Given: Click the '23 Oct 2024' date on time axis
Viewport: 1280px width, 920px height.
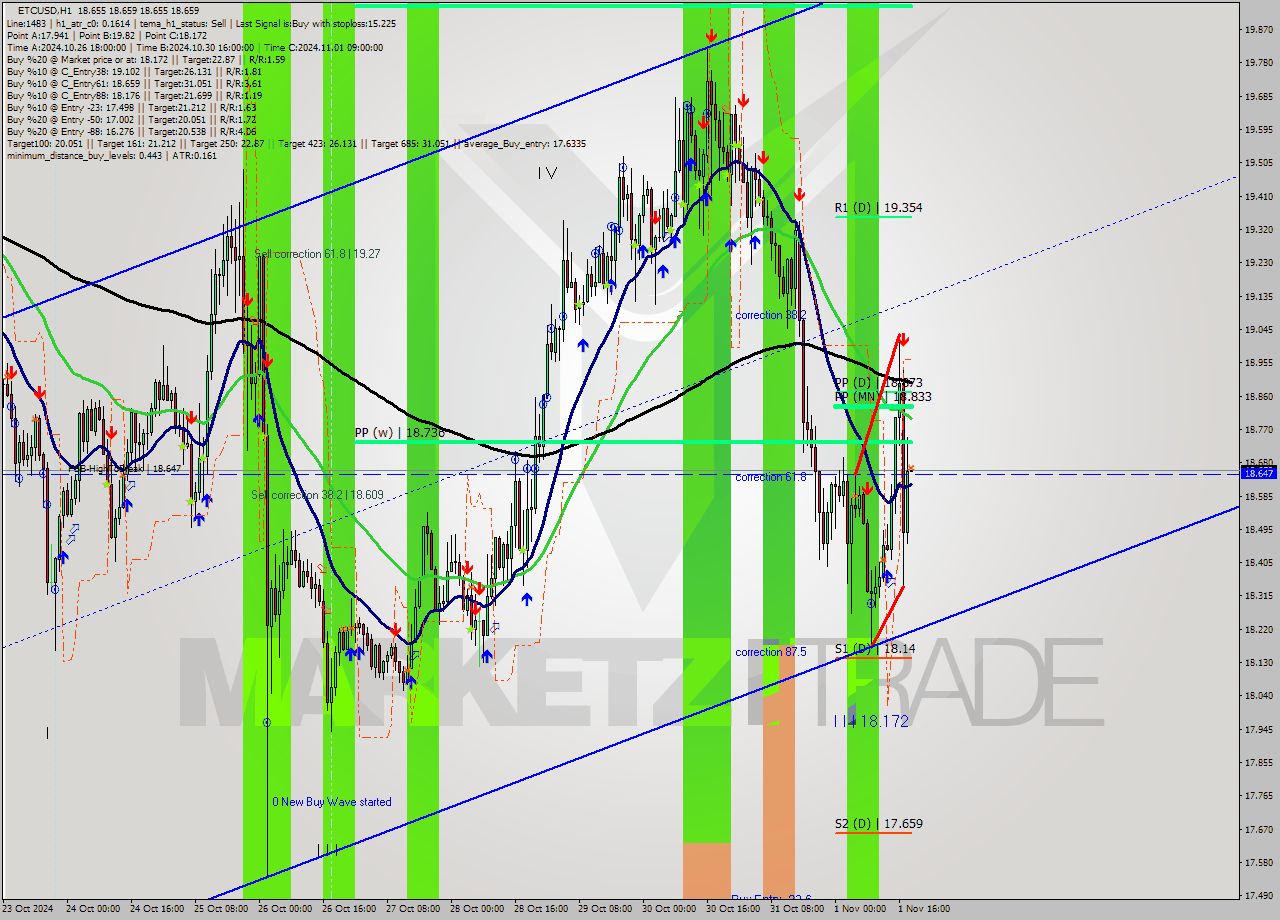Looking at the screenshot, I should tap(27, 909).
